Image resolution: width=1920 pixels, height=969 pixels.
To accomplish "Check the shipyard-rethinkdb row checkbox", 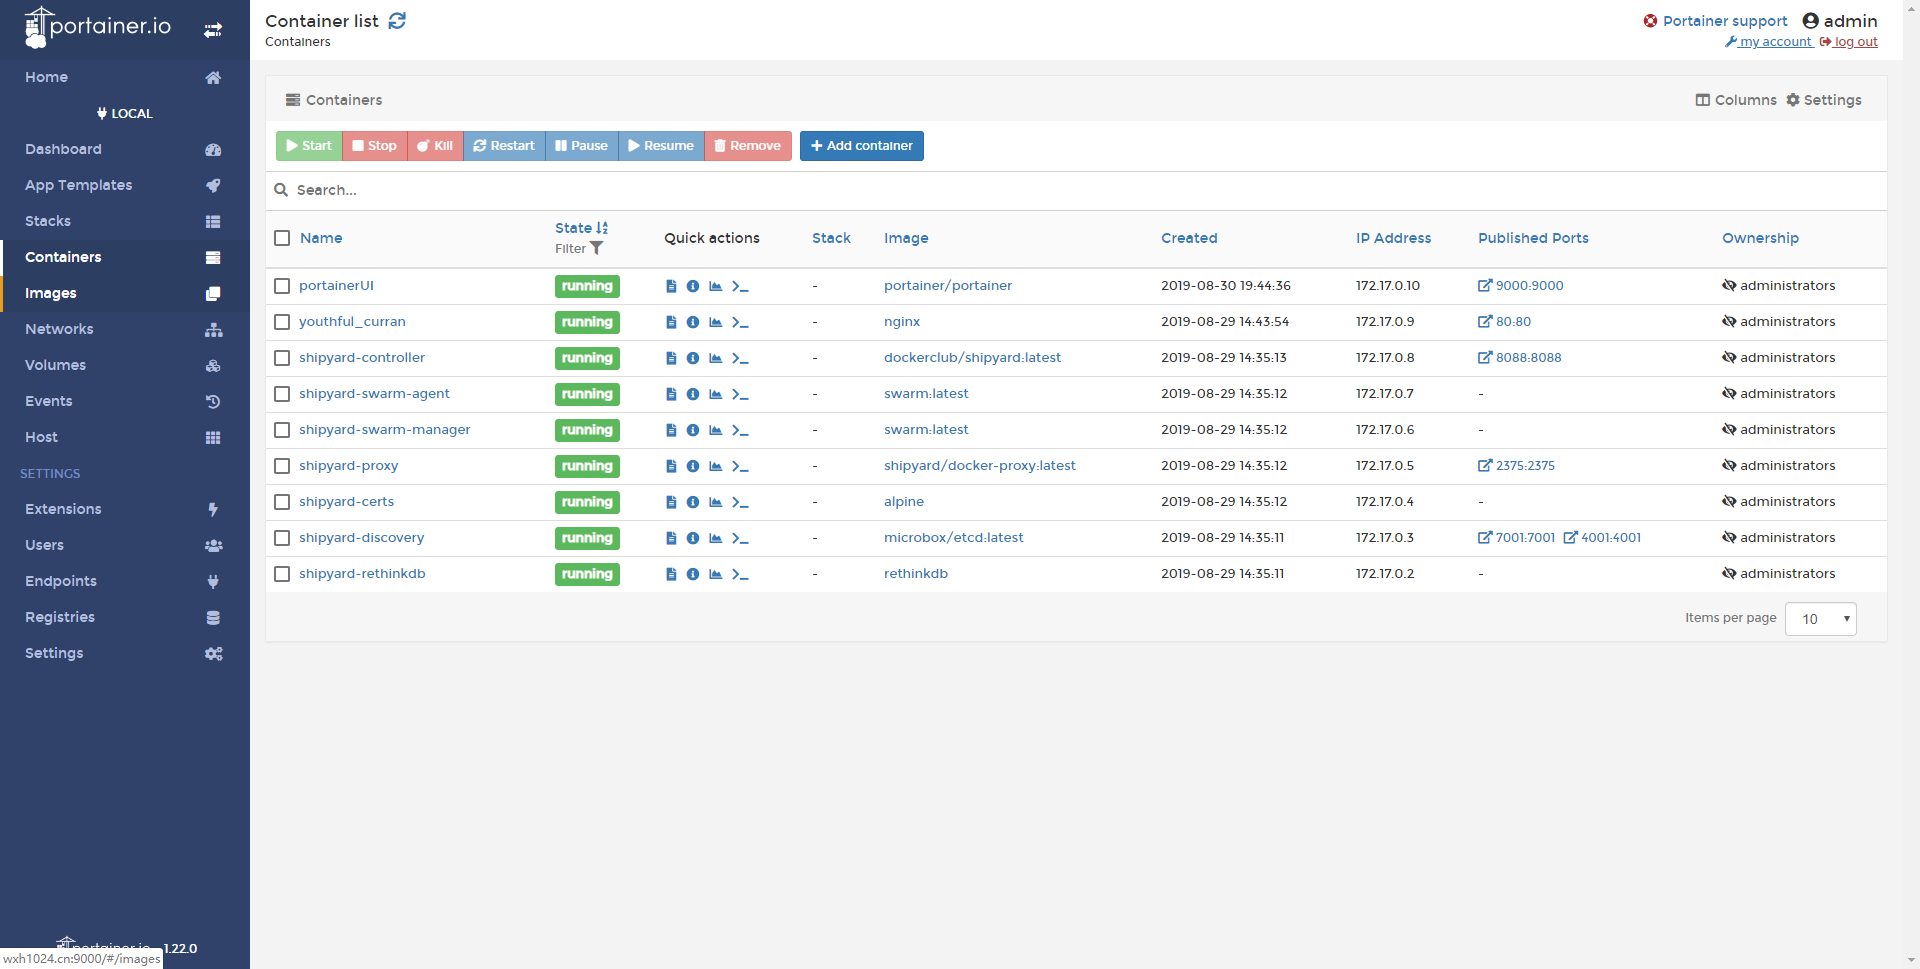I will pos(282,574).
